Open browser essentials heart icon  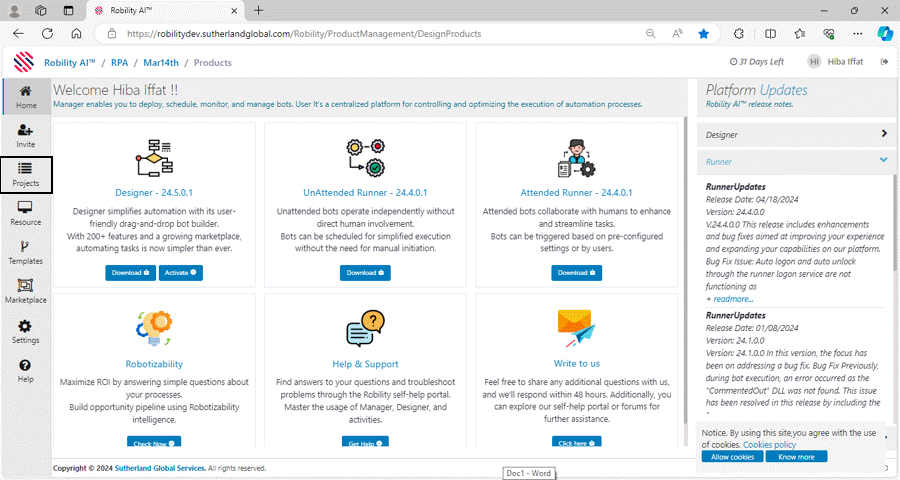[828, 34]
